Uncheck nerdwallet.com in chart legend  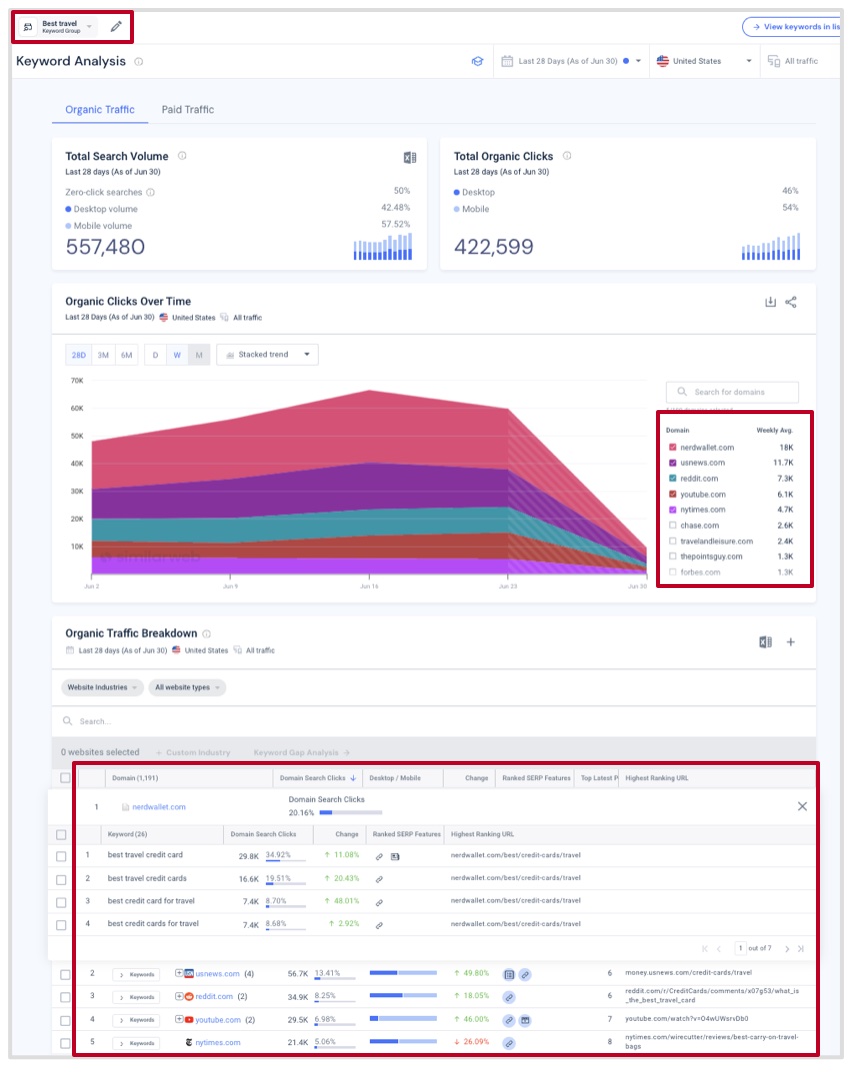click(673, 447)
